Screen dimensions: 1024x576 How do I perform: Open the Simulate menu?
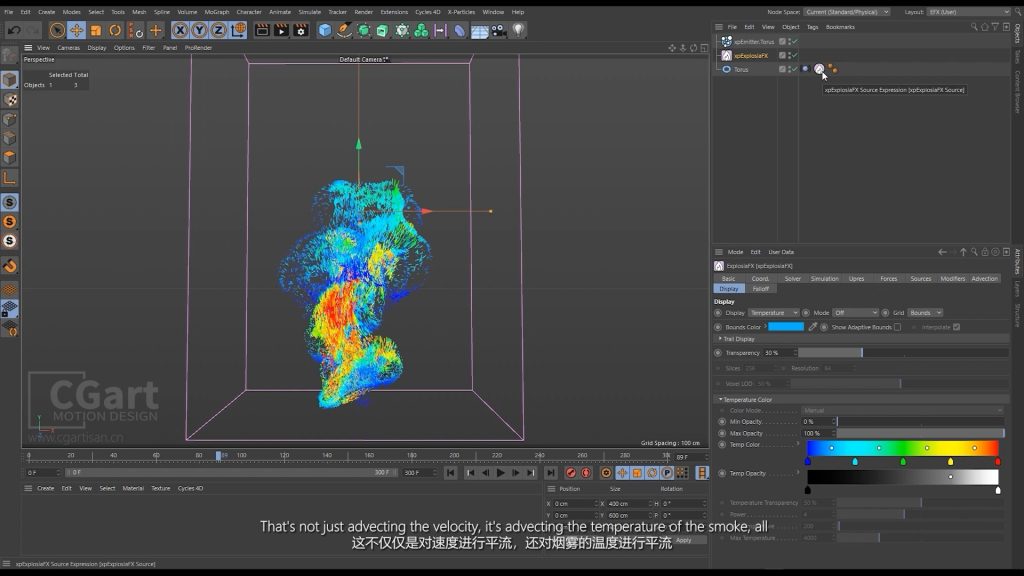[310, 12]
